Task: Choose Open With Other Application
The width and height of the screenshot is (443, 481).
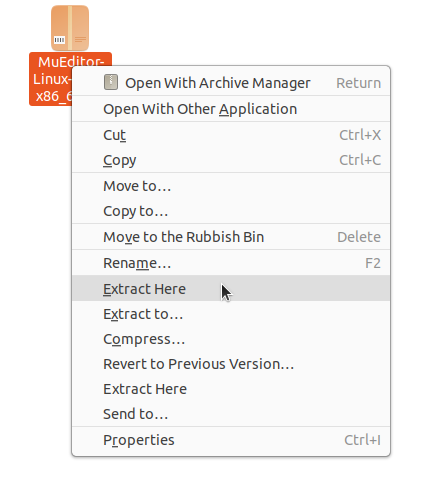Action: tap(231, 109)
